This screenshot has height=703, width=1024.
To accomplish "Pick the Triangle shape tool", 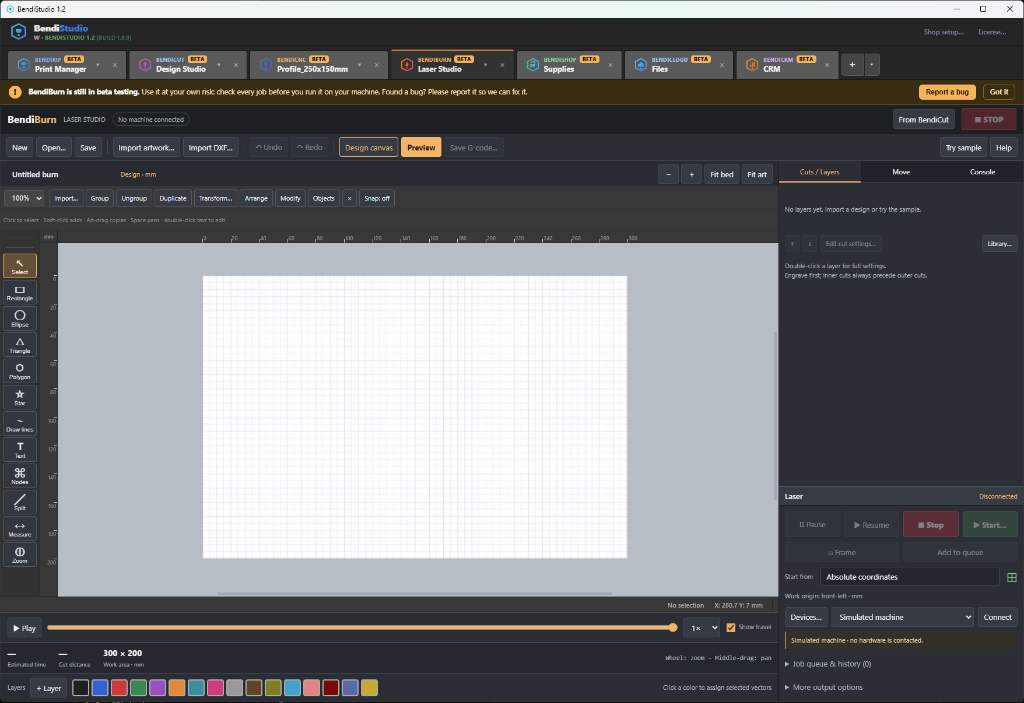I will (20, 344).
